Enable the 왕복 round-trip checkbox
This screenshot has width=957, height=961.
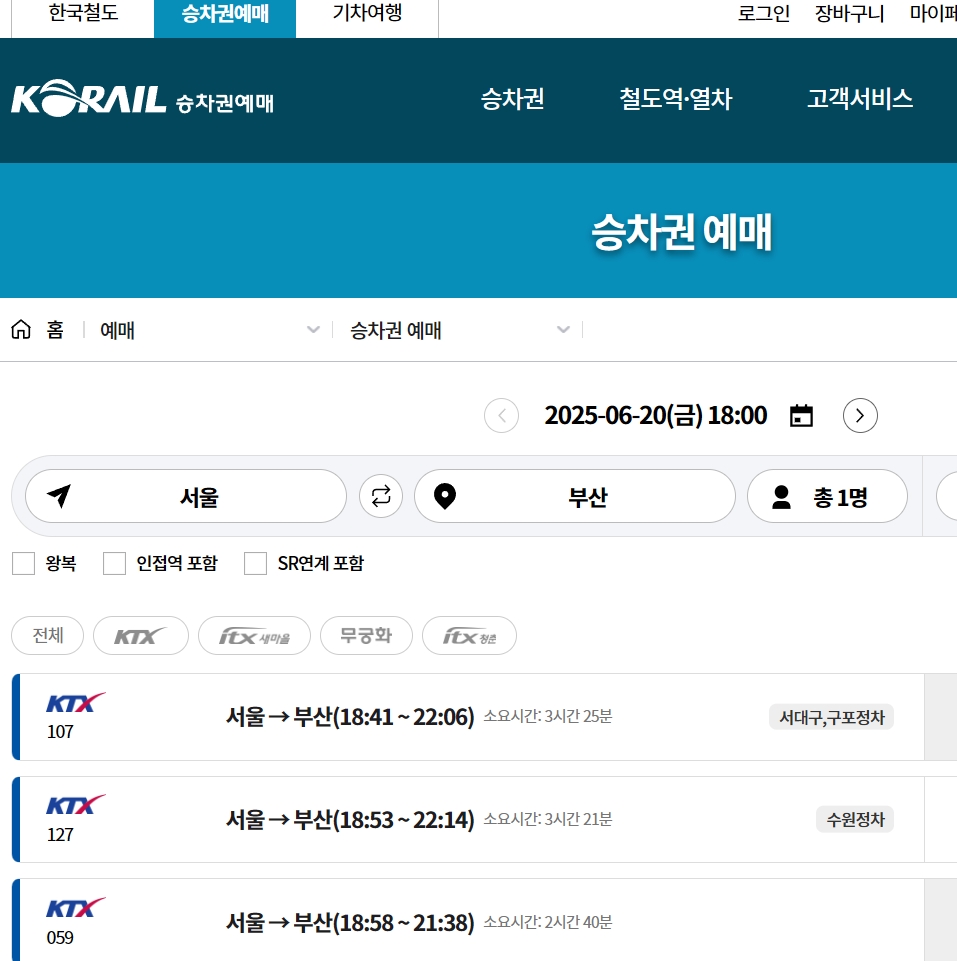click(x=23, y=563)
